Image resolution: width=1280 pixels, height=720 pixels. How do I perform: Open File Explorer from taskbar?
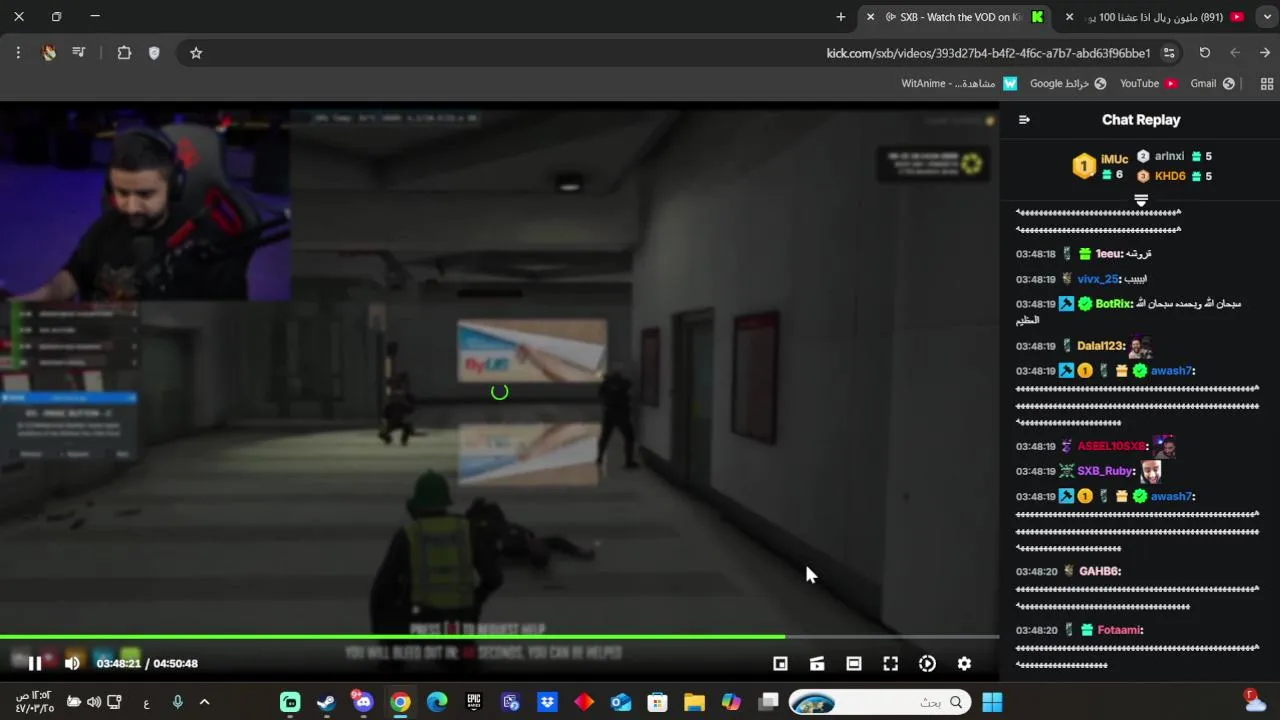click(694, 702)
